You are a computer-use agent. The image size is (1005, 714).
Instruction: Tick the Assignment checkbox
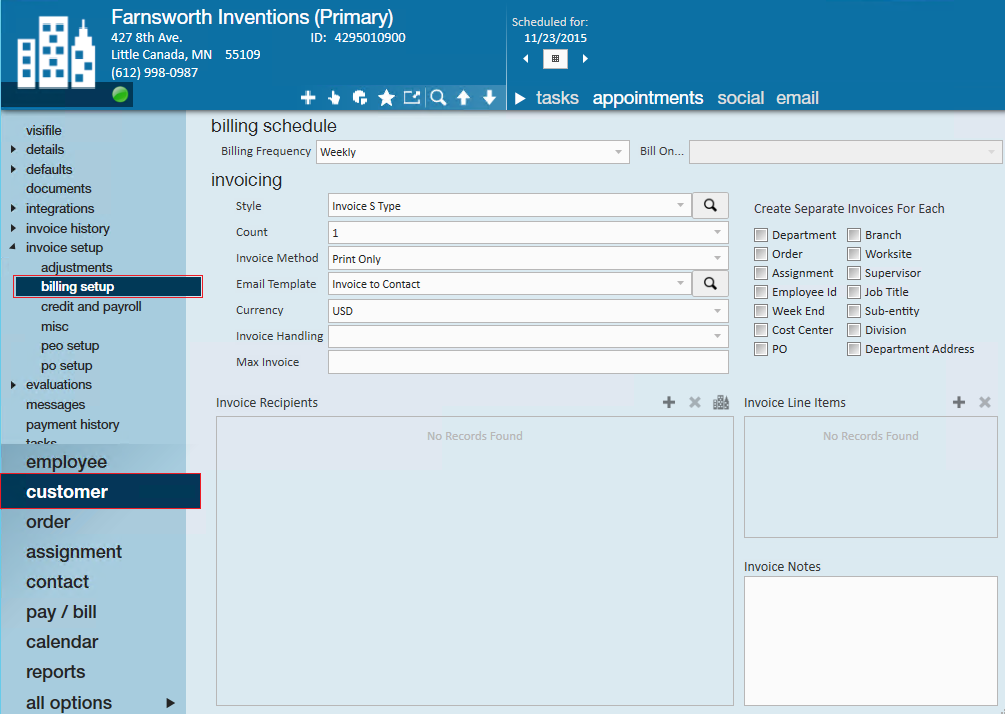click(761, 273)
